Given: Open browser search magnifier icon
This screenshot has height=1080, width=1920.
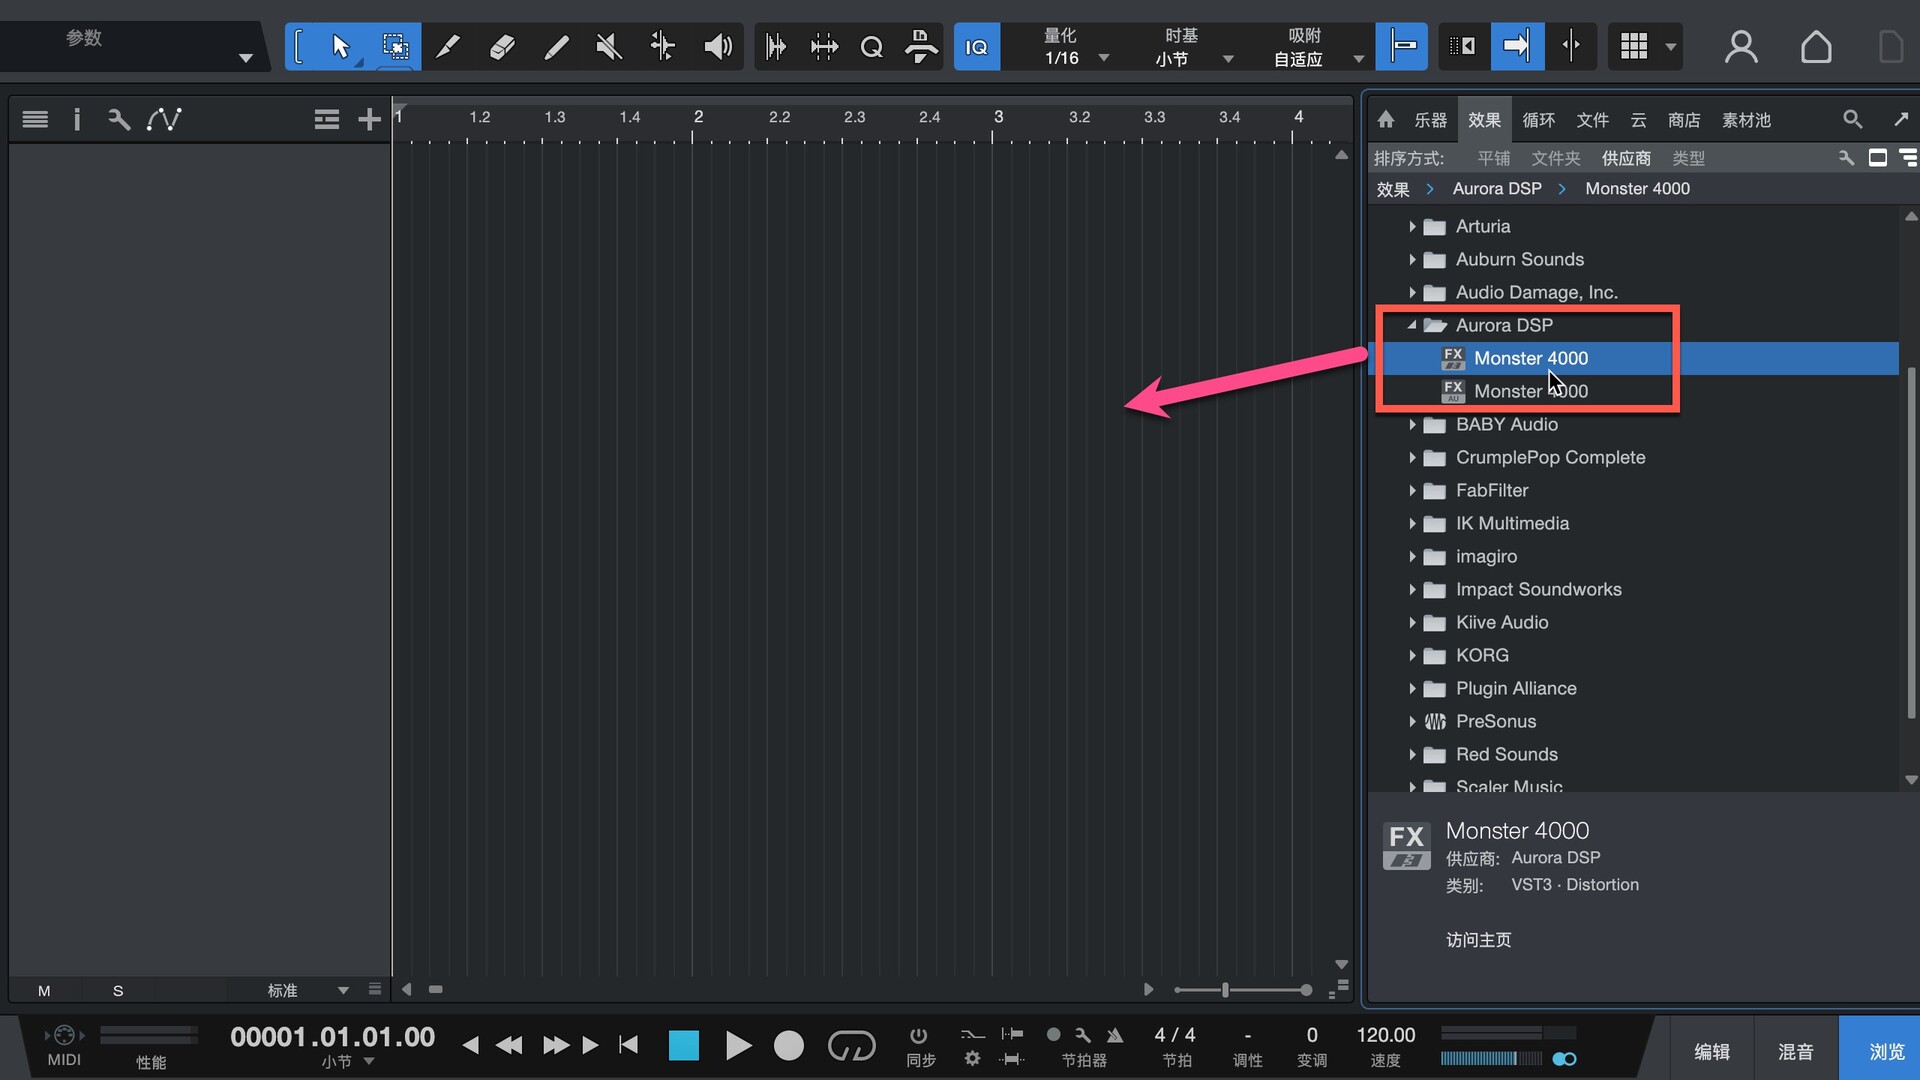Looking at the screenshot, I should 1852,120.
